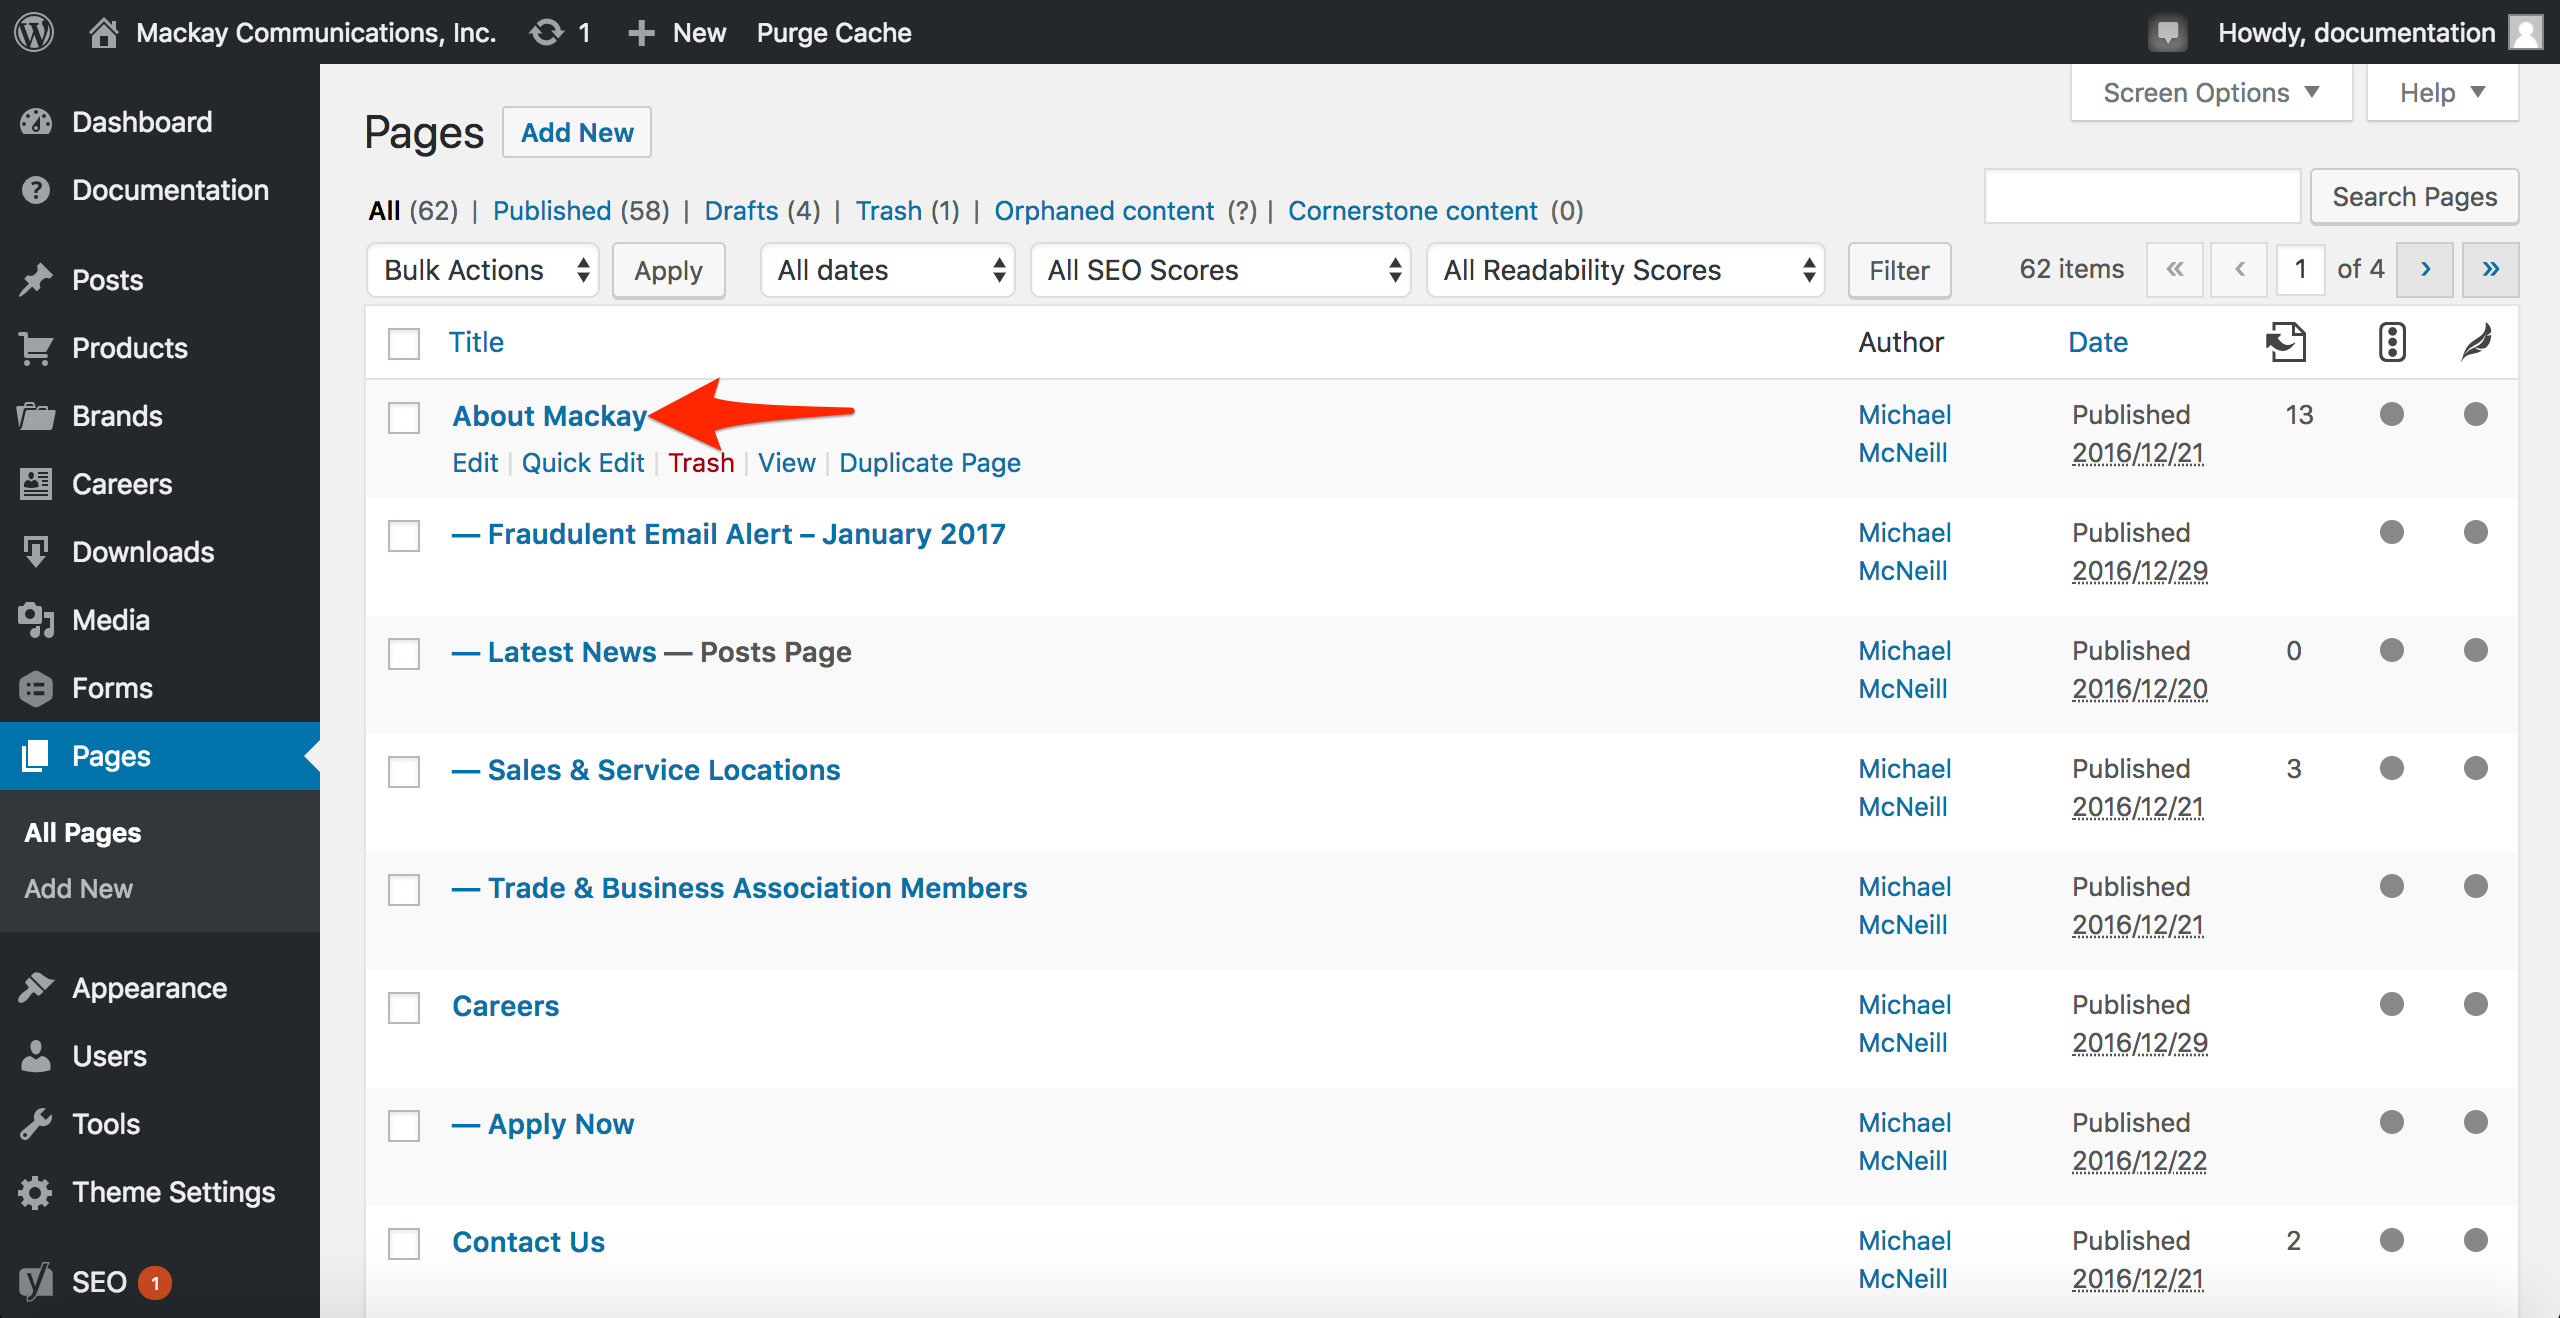Open the Contact Us page title
Viewport: 2560px width, 1318px height.
click(x=528, y=1242)
